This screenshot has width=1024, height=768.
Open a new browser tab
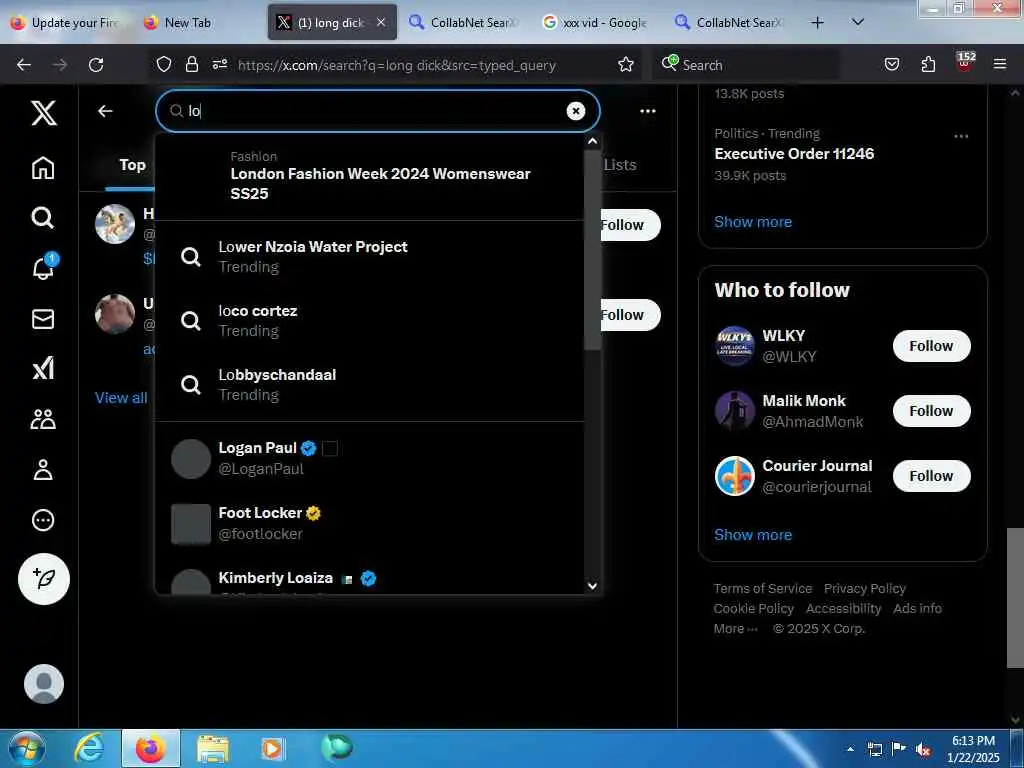(817, 23)
